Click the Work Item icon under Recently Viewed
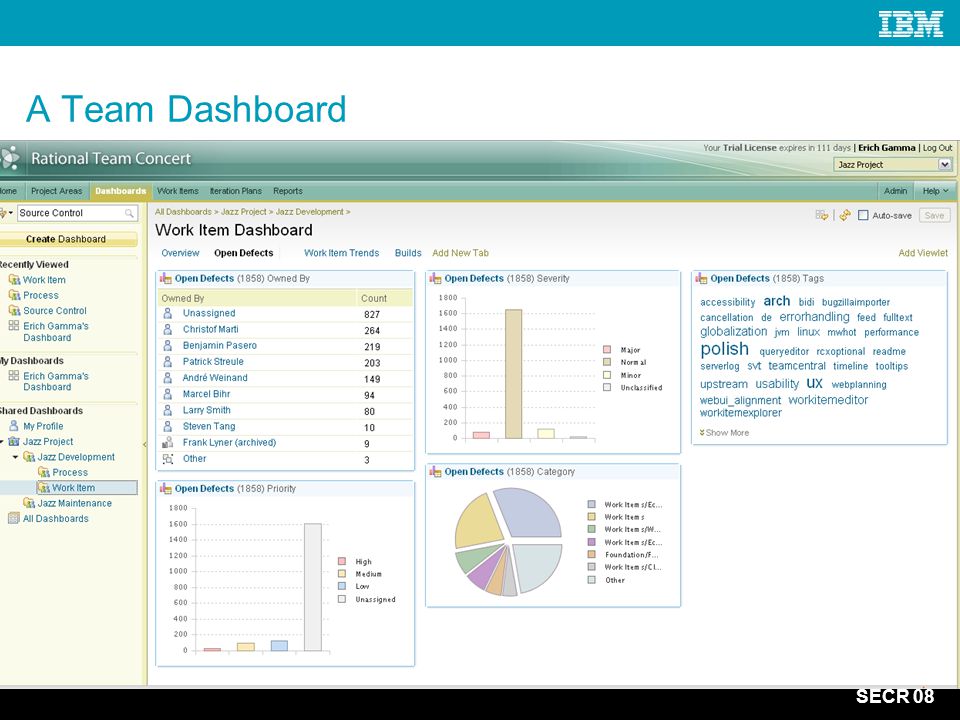 click(x=14, y=280)
